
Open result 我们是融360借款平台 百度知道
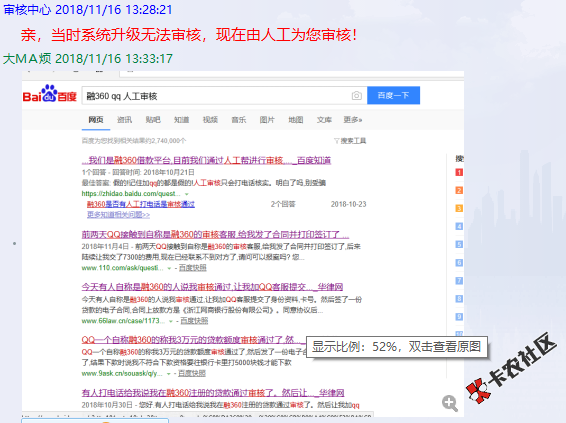[206, 160]
